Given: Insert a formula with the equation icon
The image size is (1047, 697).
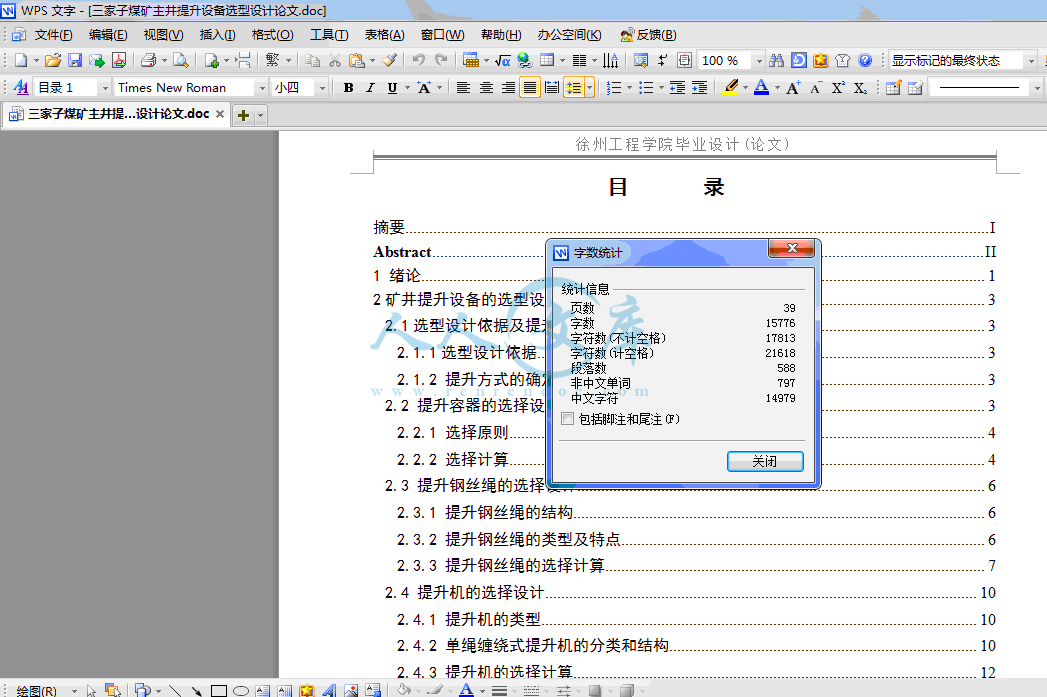Looking at the screenshot, I should pos(503,61).
